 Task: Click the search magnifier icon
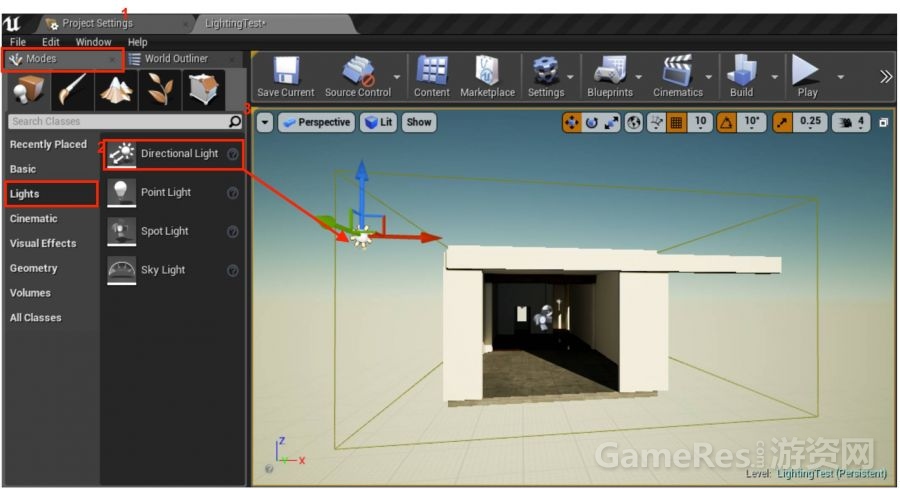[234, 121]
